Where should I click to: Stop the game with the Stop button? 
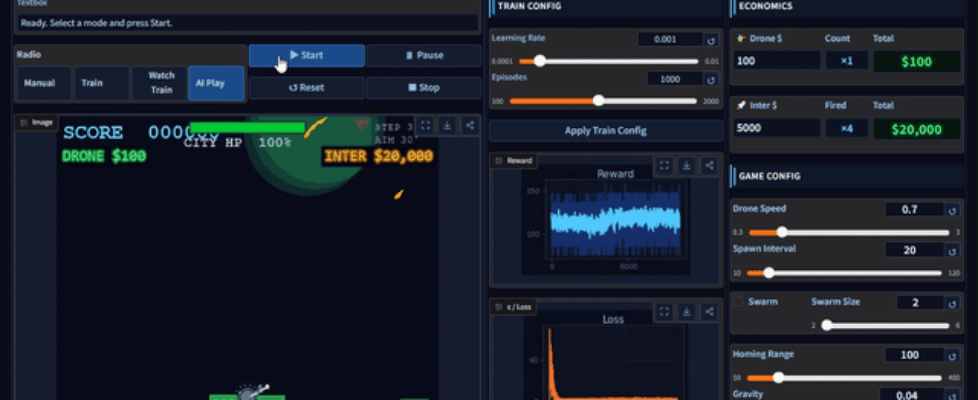click(x=424, y=88)
